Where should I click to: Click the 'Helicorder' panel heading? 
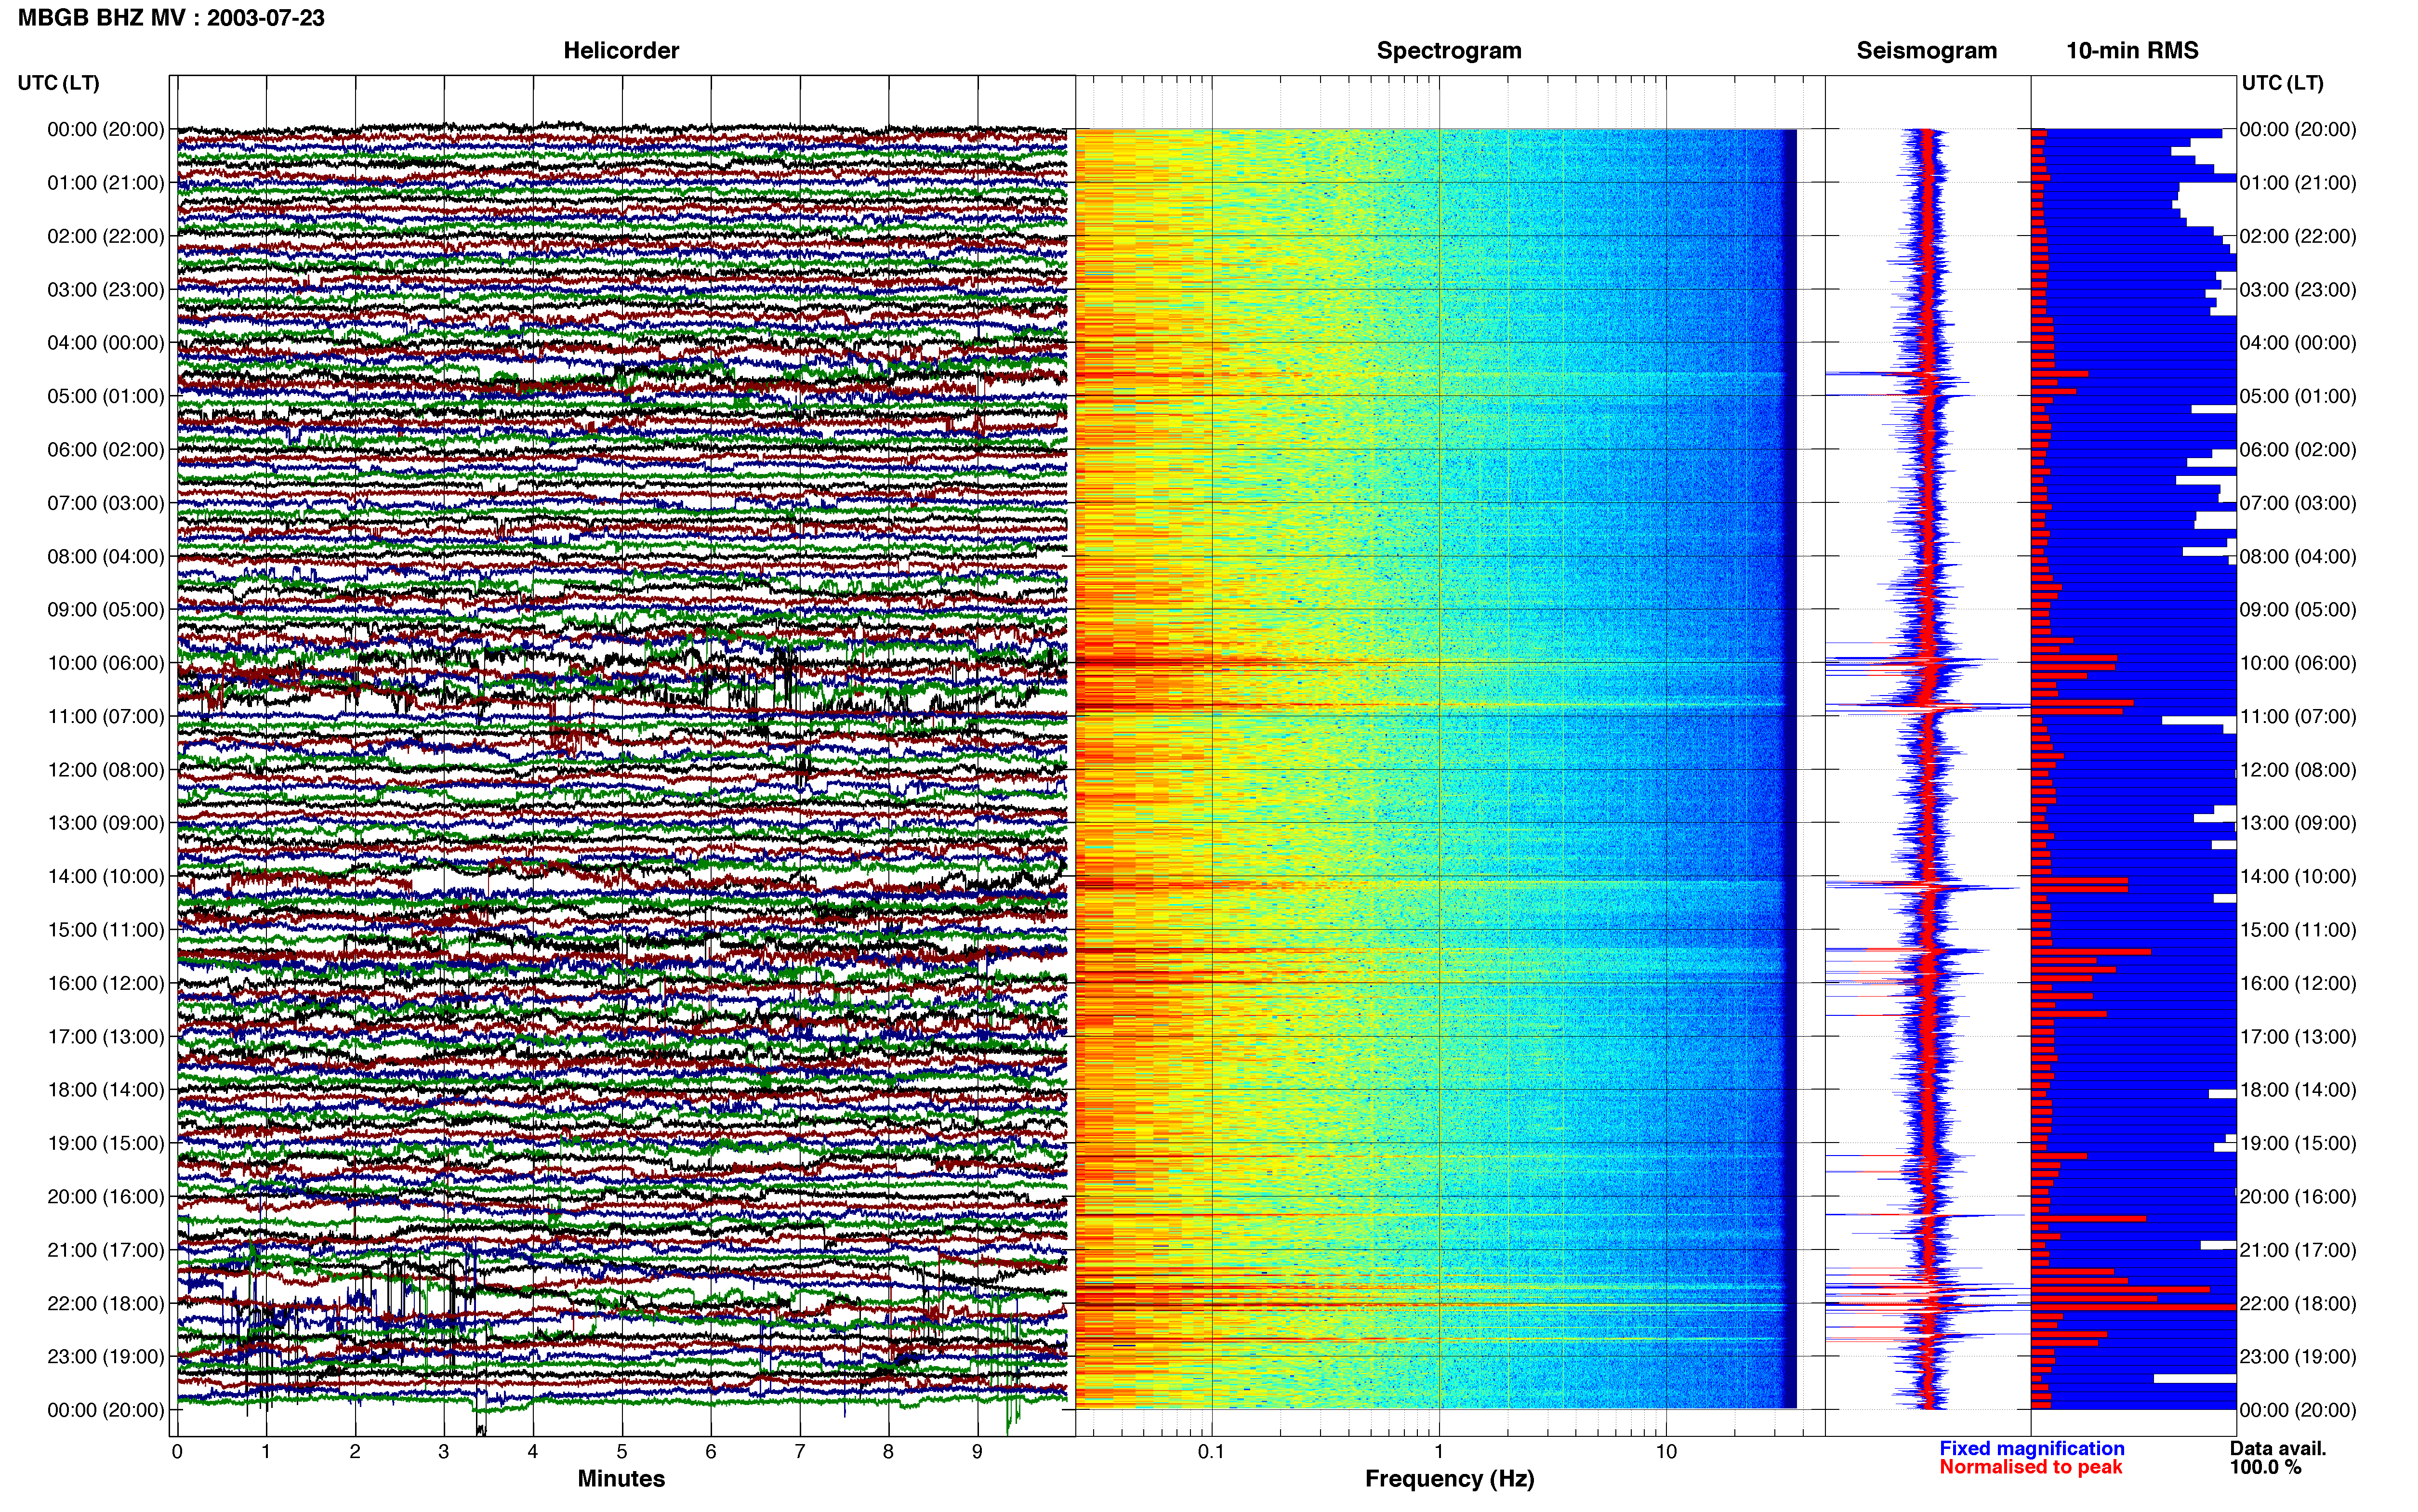click(x=621, y=50)
